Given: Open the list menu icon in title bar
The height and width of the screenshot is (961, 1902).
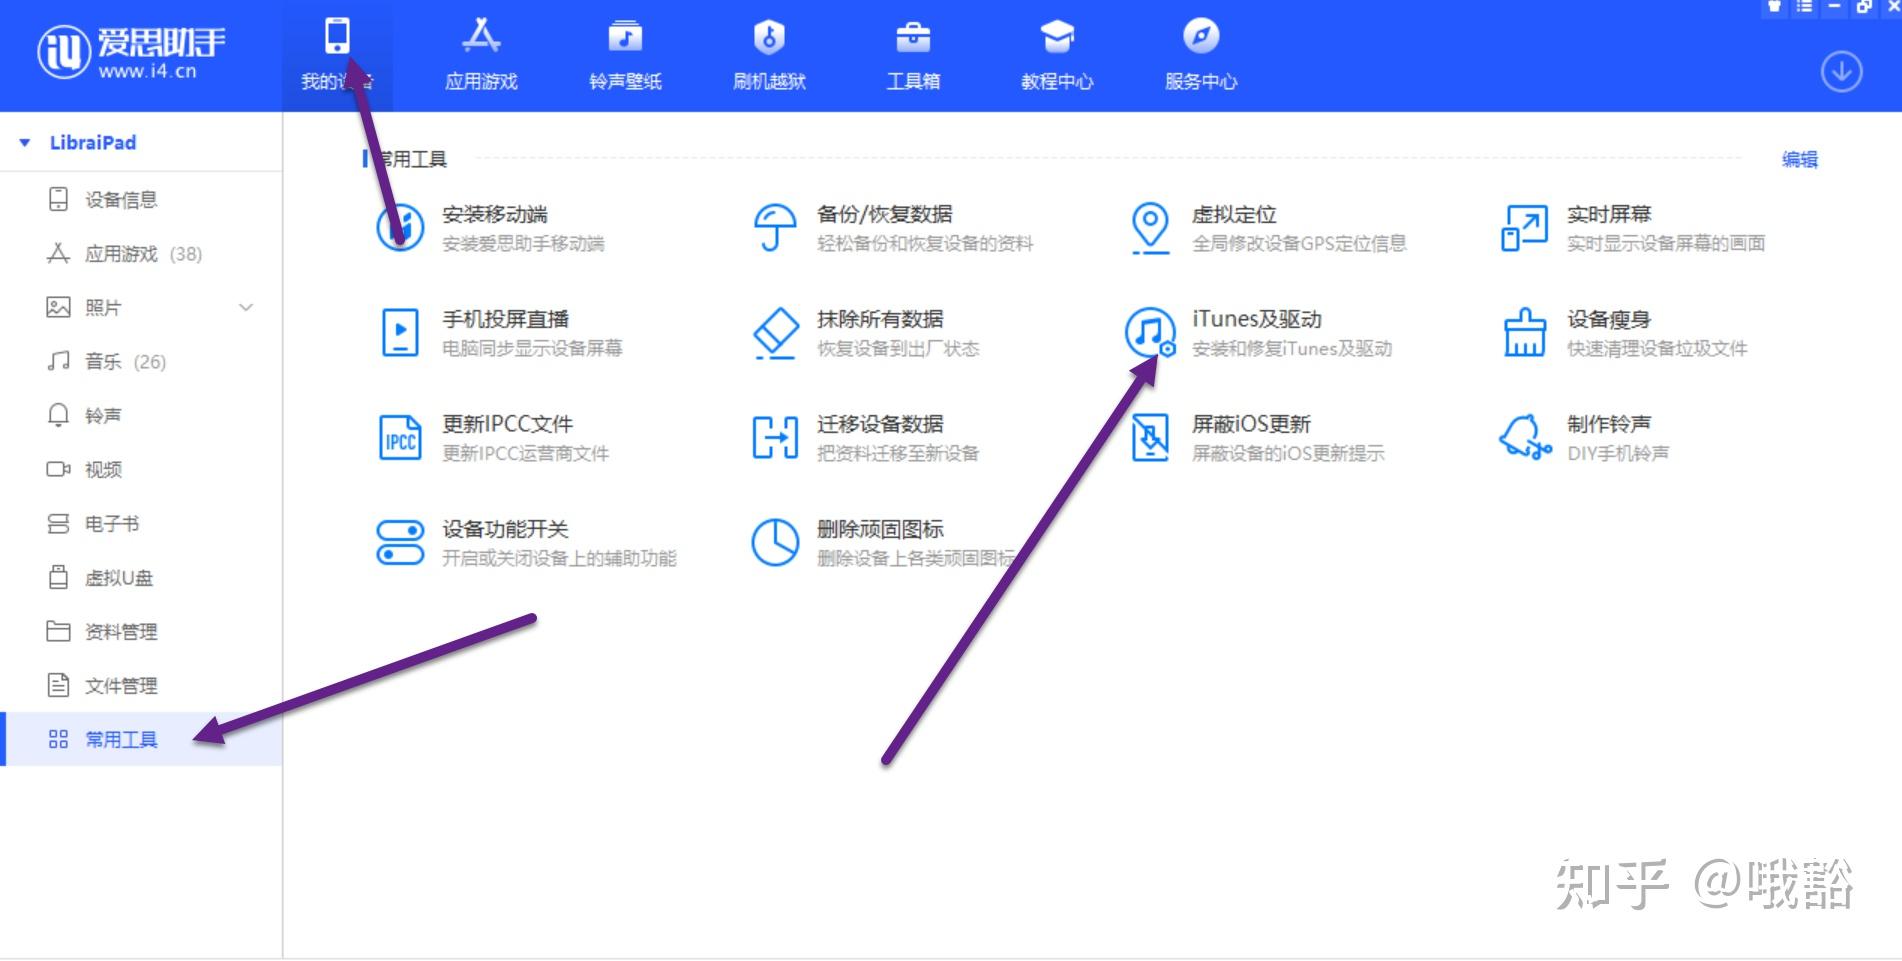Looking at the screenshot, I should tap(1804, 5).
